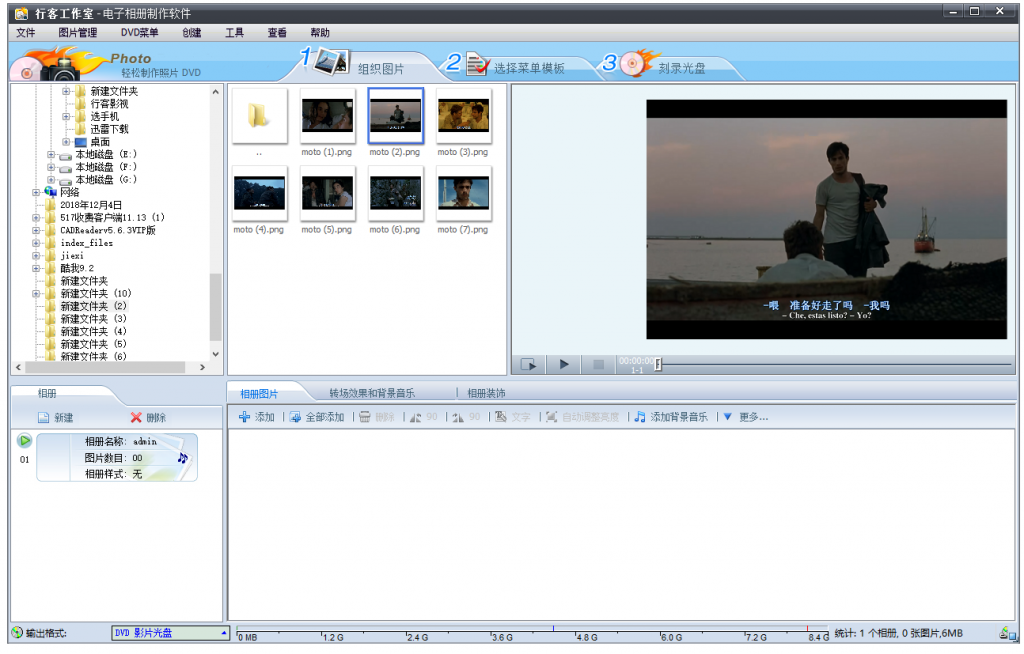The image size is (1024, 654).
Task: Switch to the 相册装饰 tab
Action: [487, 393]
